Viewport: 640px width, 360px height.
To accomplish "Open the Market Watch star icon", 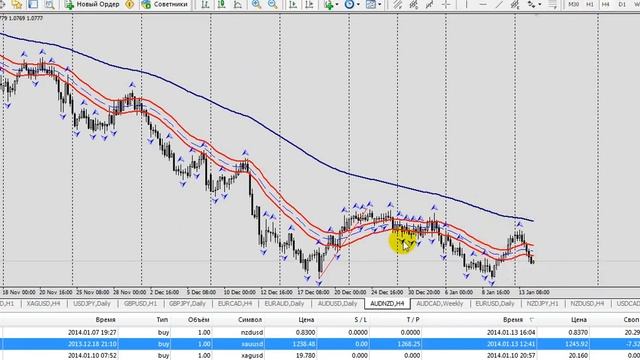I will (x=17, y=4).
